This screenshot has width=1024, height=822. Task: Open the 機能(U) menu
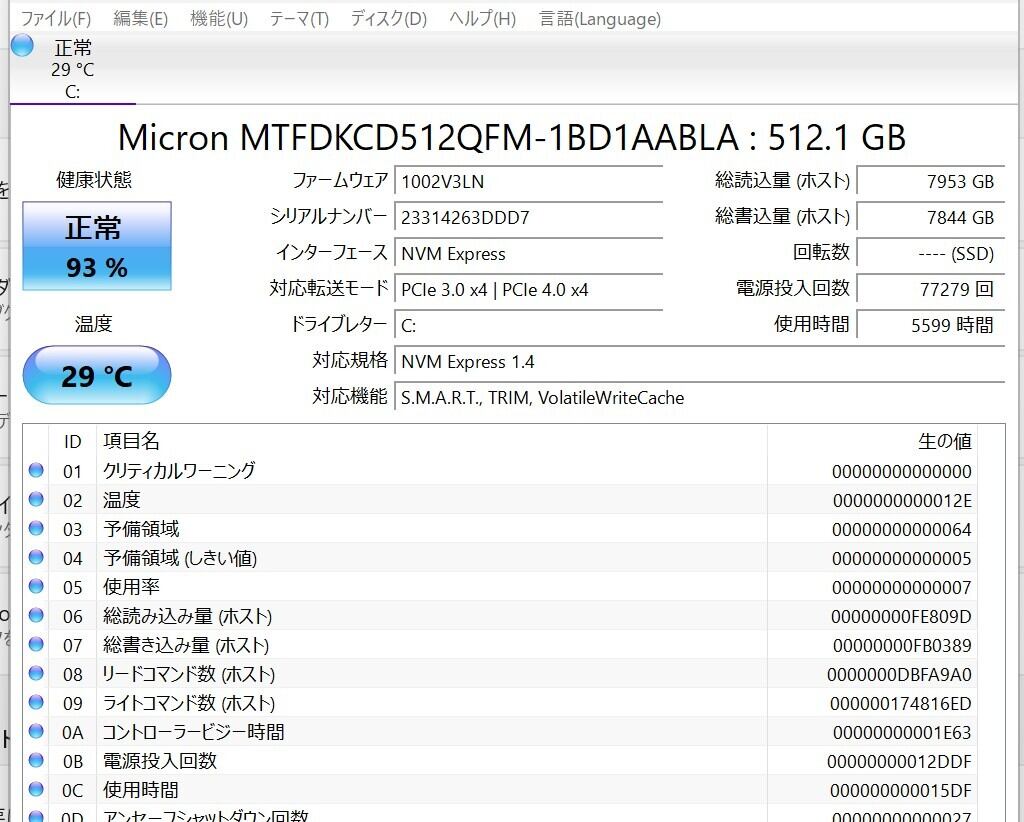219,19
